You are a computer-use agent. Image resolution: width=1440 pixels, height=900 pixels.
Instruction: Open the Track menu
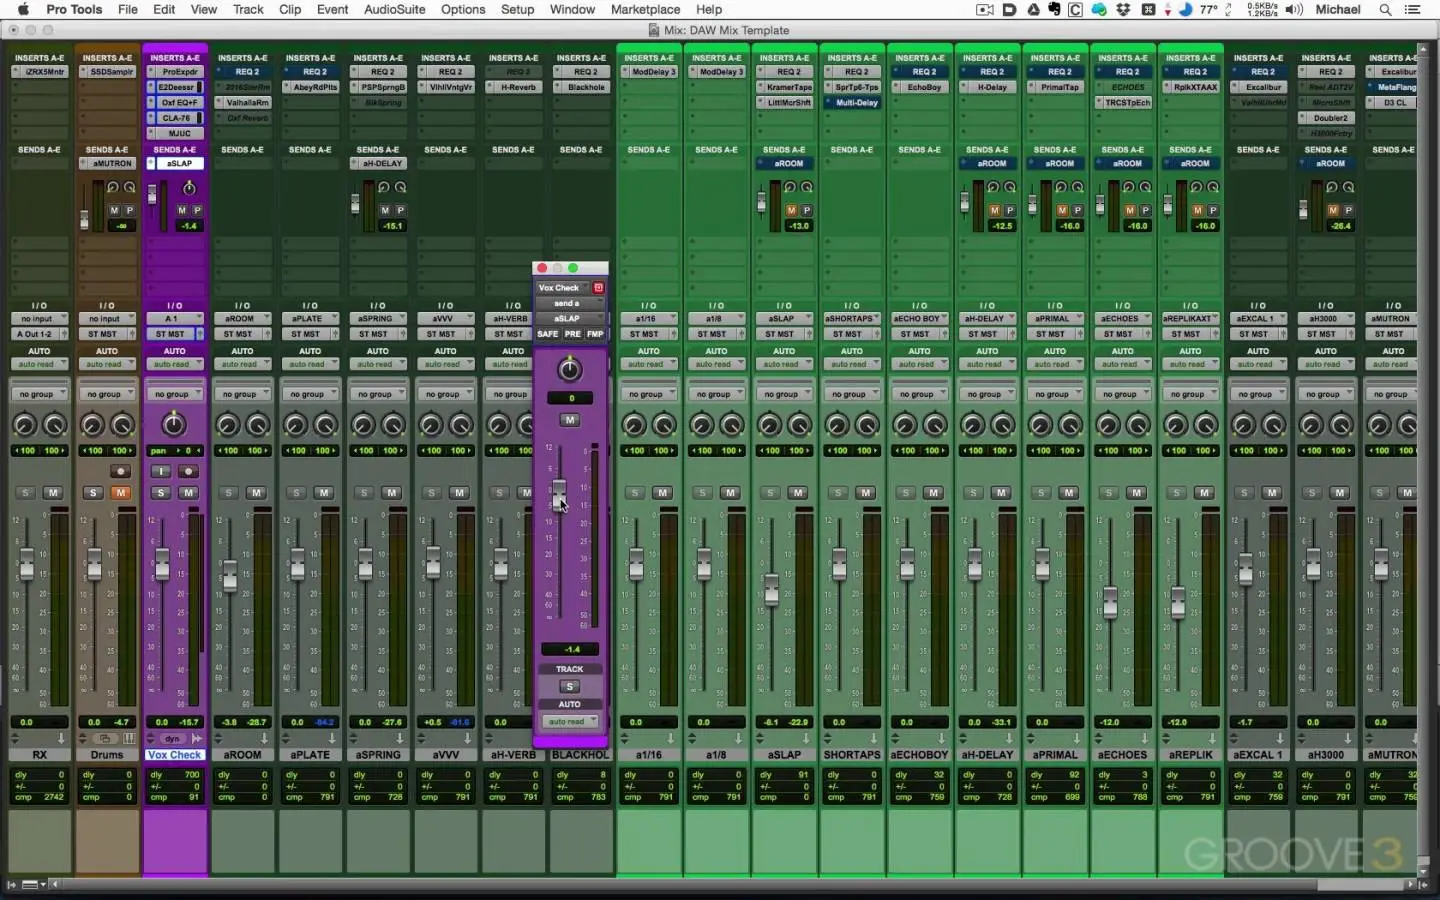point(248,9)
